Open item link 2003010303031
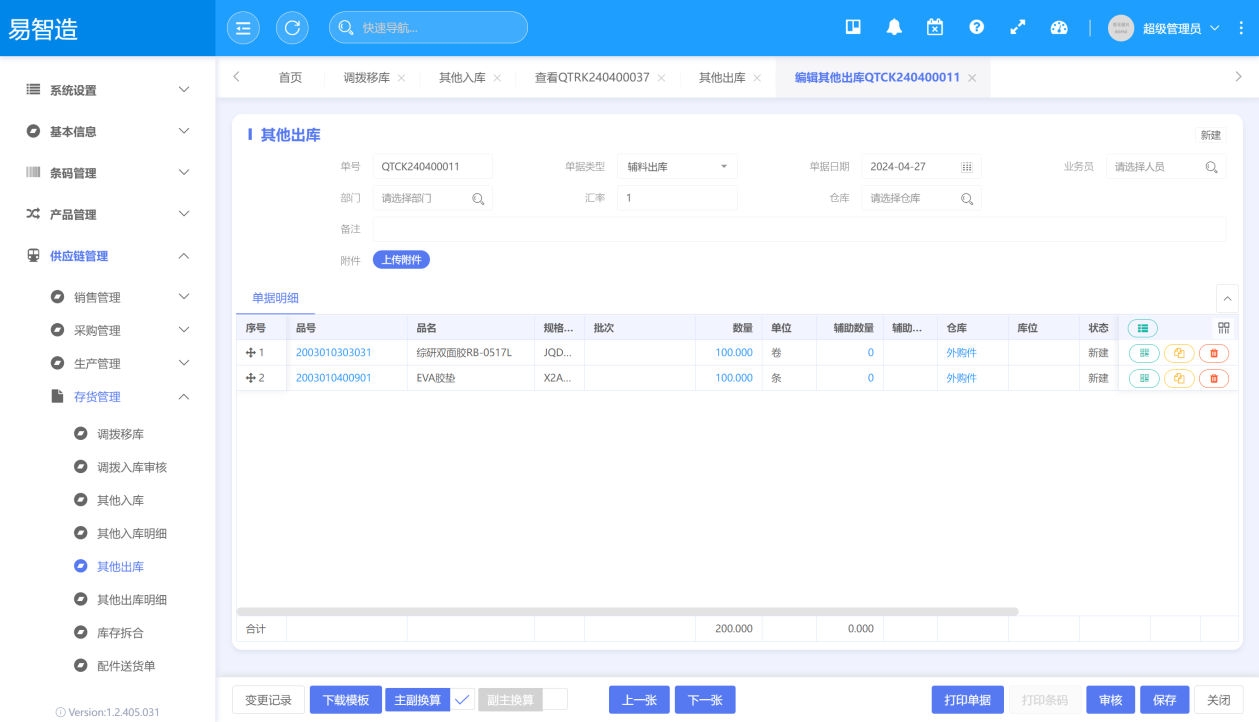Image resolution: width=1259 pixels, height=722 pixels. point(333,353)
